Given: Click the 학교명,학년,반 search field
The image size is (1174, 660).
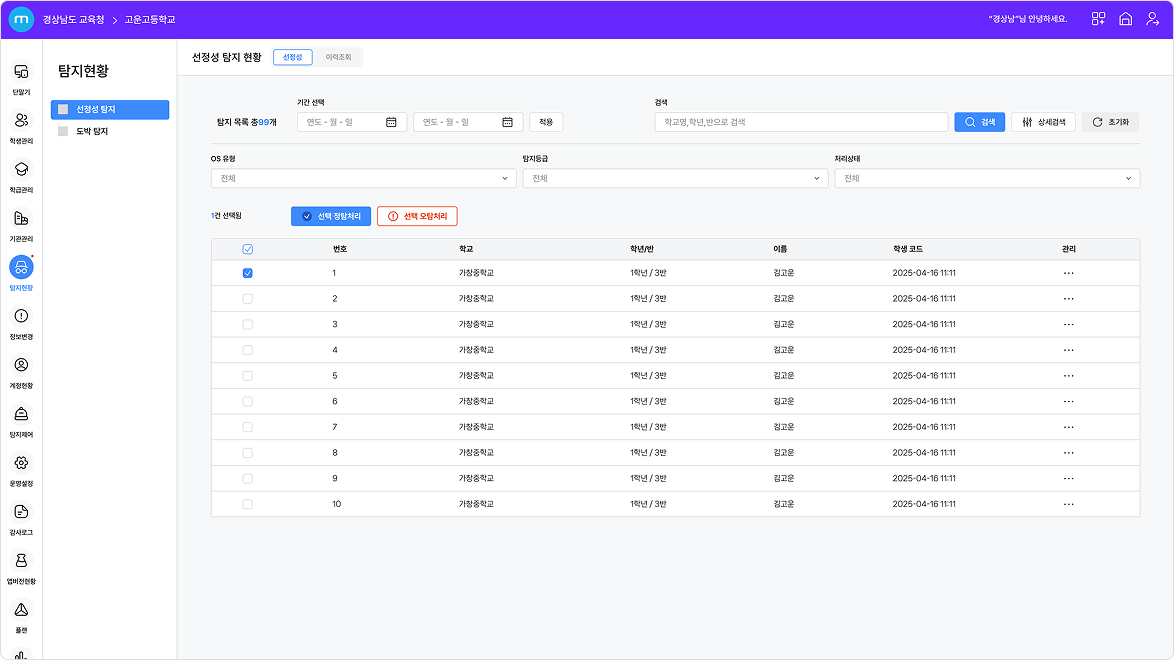Looking at the screenshot, I should (x=800, y=122).
